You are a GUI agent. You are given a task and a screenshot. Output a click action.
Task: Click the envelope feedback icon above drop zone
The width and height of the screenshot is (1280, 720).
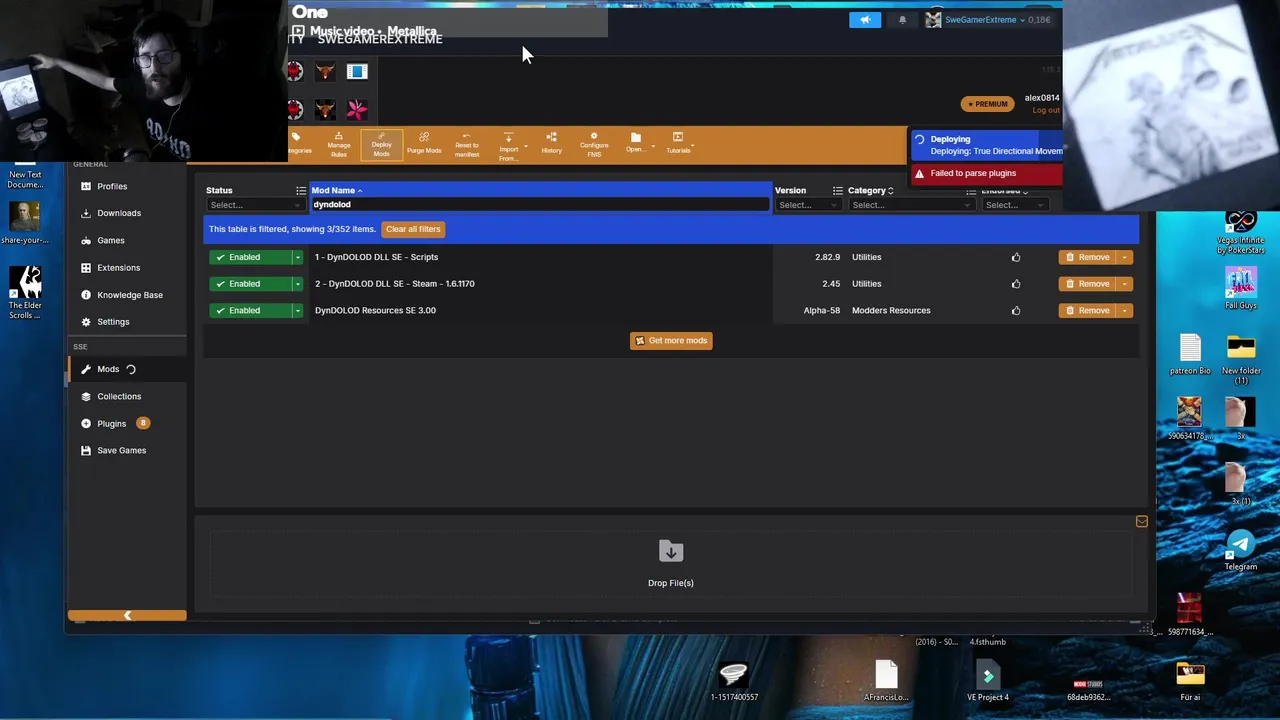1142,522
